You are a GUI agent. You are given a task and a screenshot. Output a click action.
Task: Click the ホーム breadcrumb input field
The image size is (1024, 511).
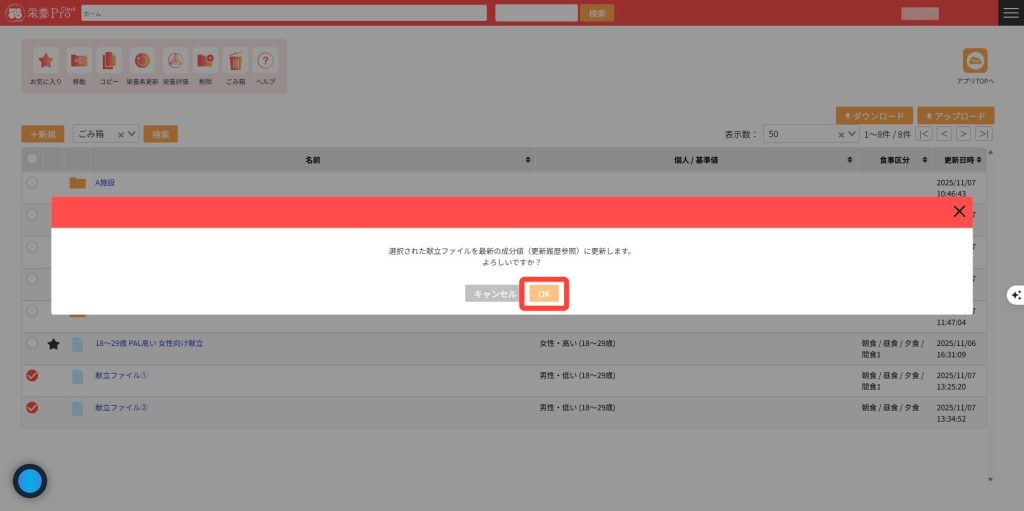pos(284,13)
